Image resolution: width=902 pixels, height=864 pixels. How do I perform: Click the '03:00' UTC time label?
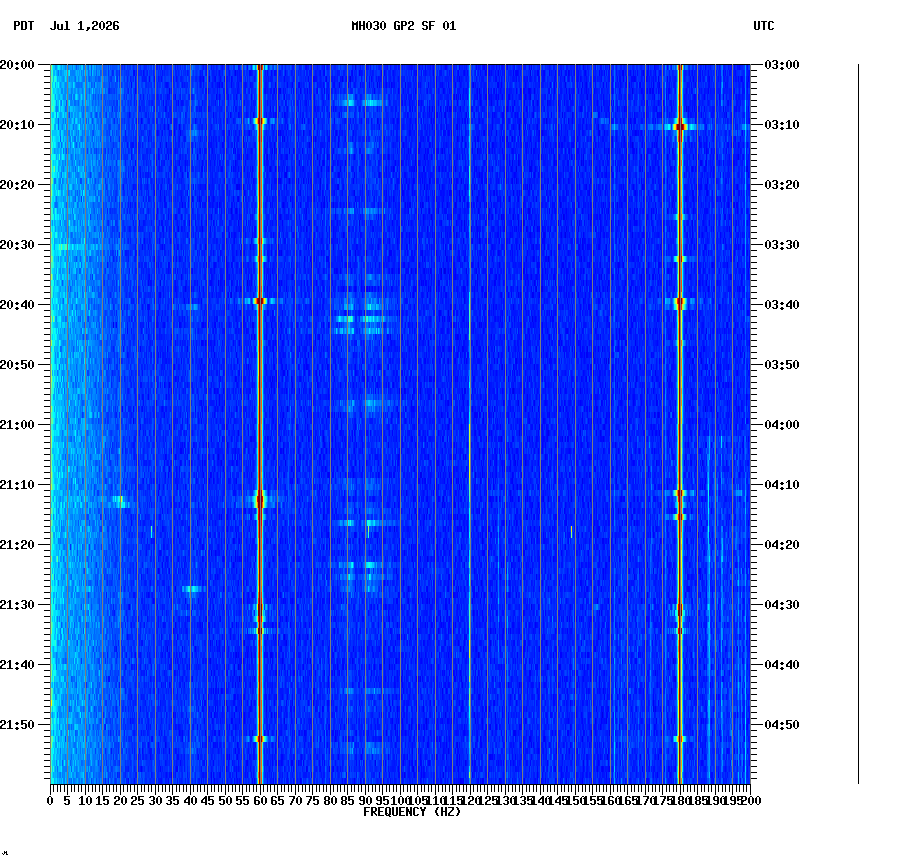[x=782, y=65]
